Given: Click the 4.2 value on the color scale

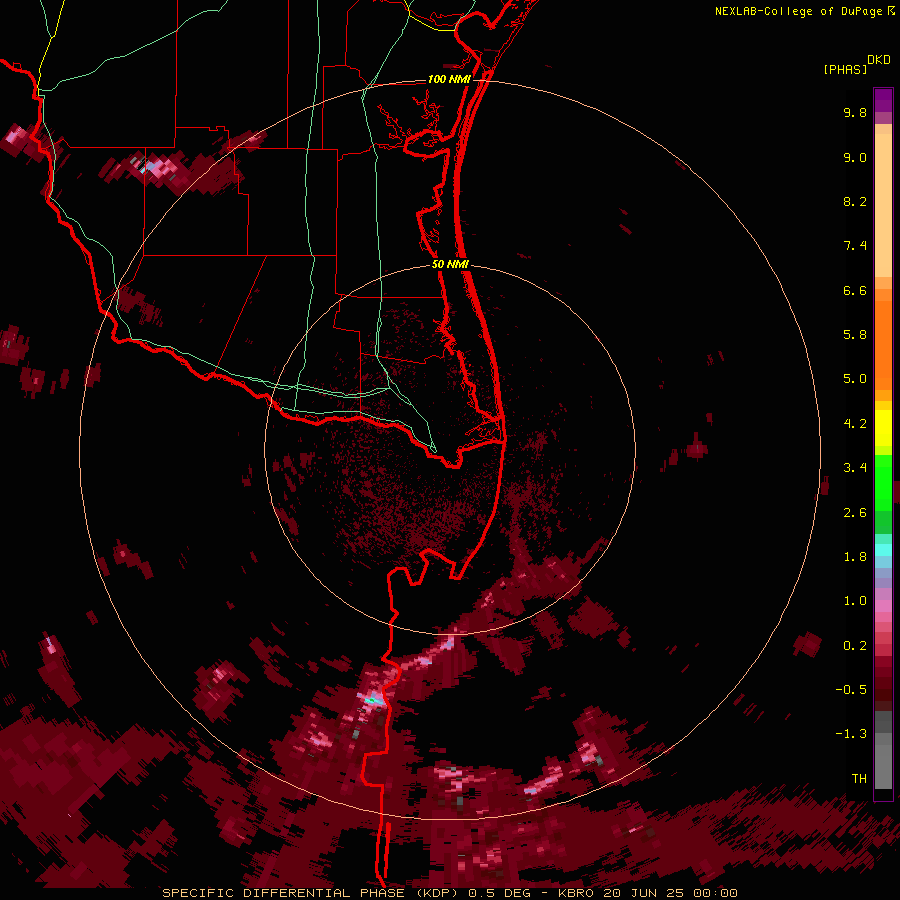Looking at the screenshot, I should pyautogui.click(x=855, y=424).
